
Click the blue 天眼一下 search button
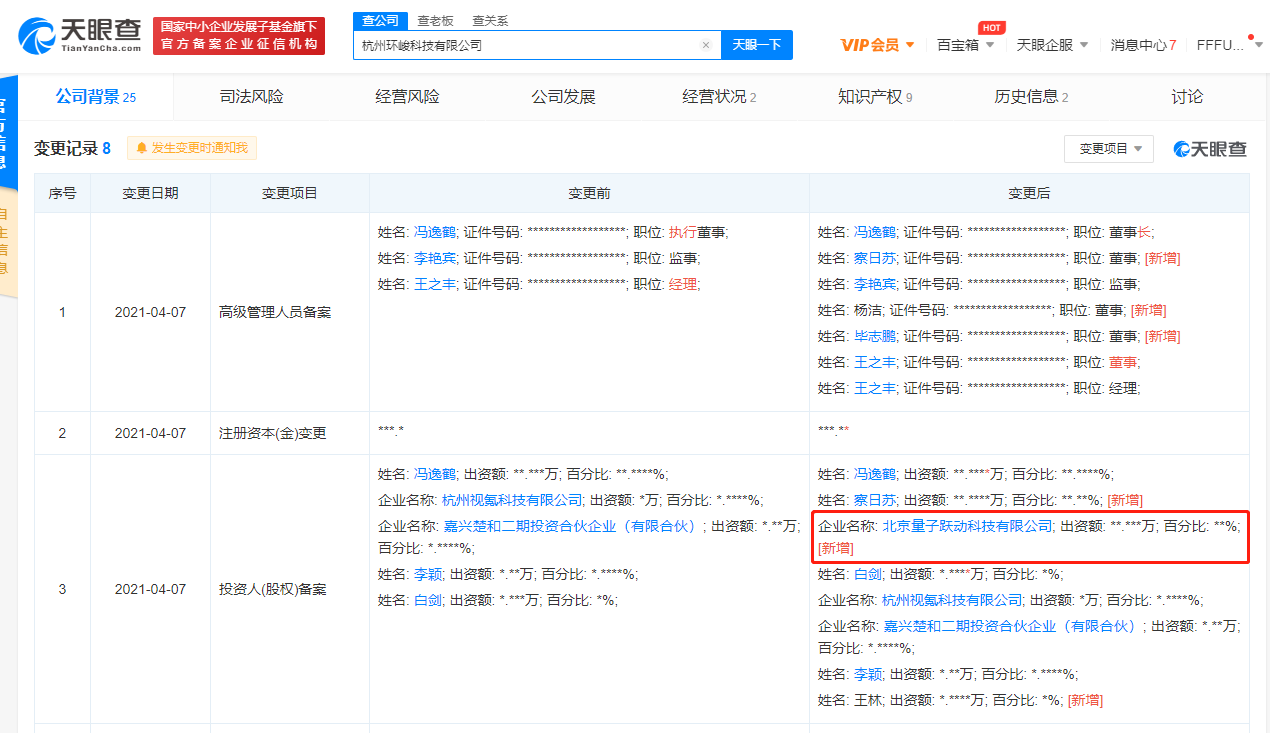(757, 45)
